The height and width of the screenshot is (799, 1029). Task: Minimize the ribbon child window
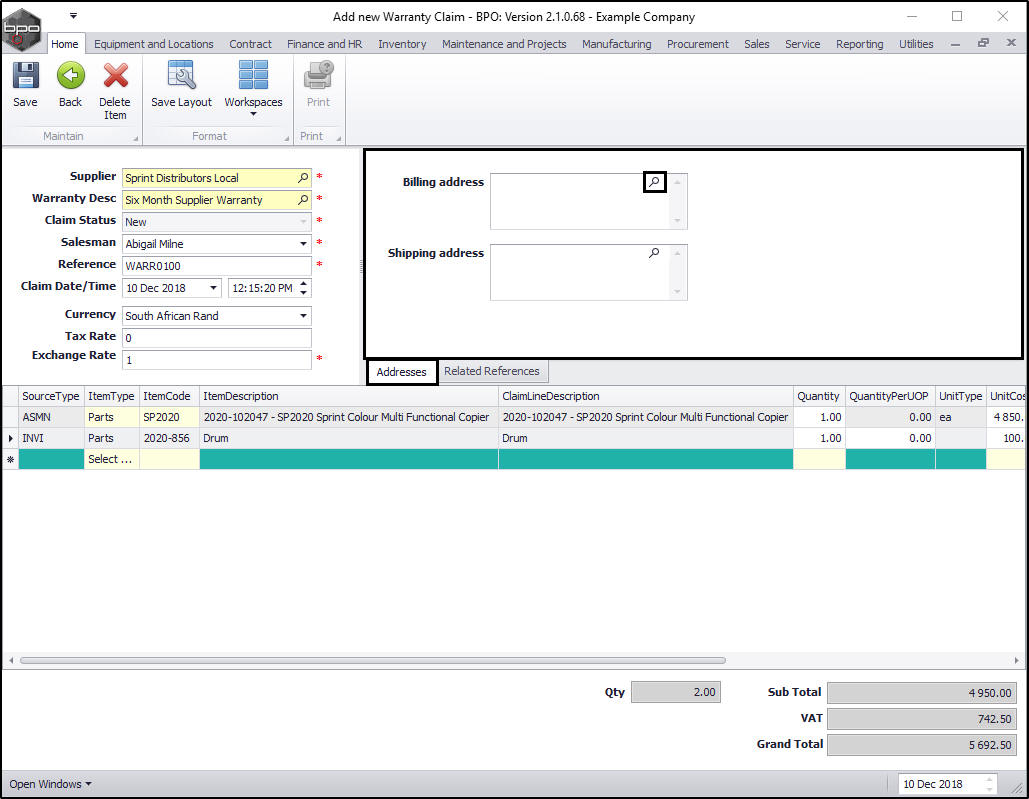tap(956, 44)
